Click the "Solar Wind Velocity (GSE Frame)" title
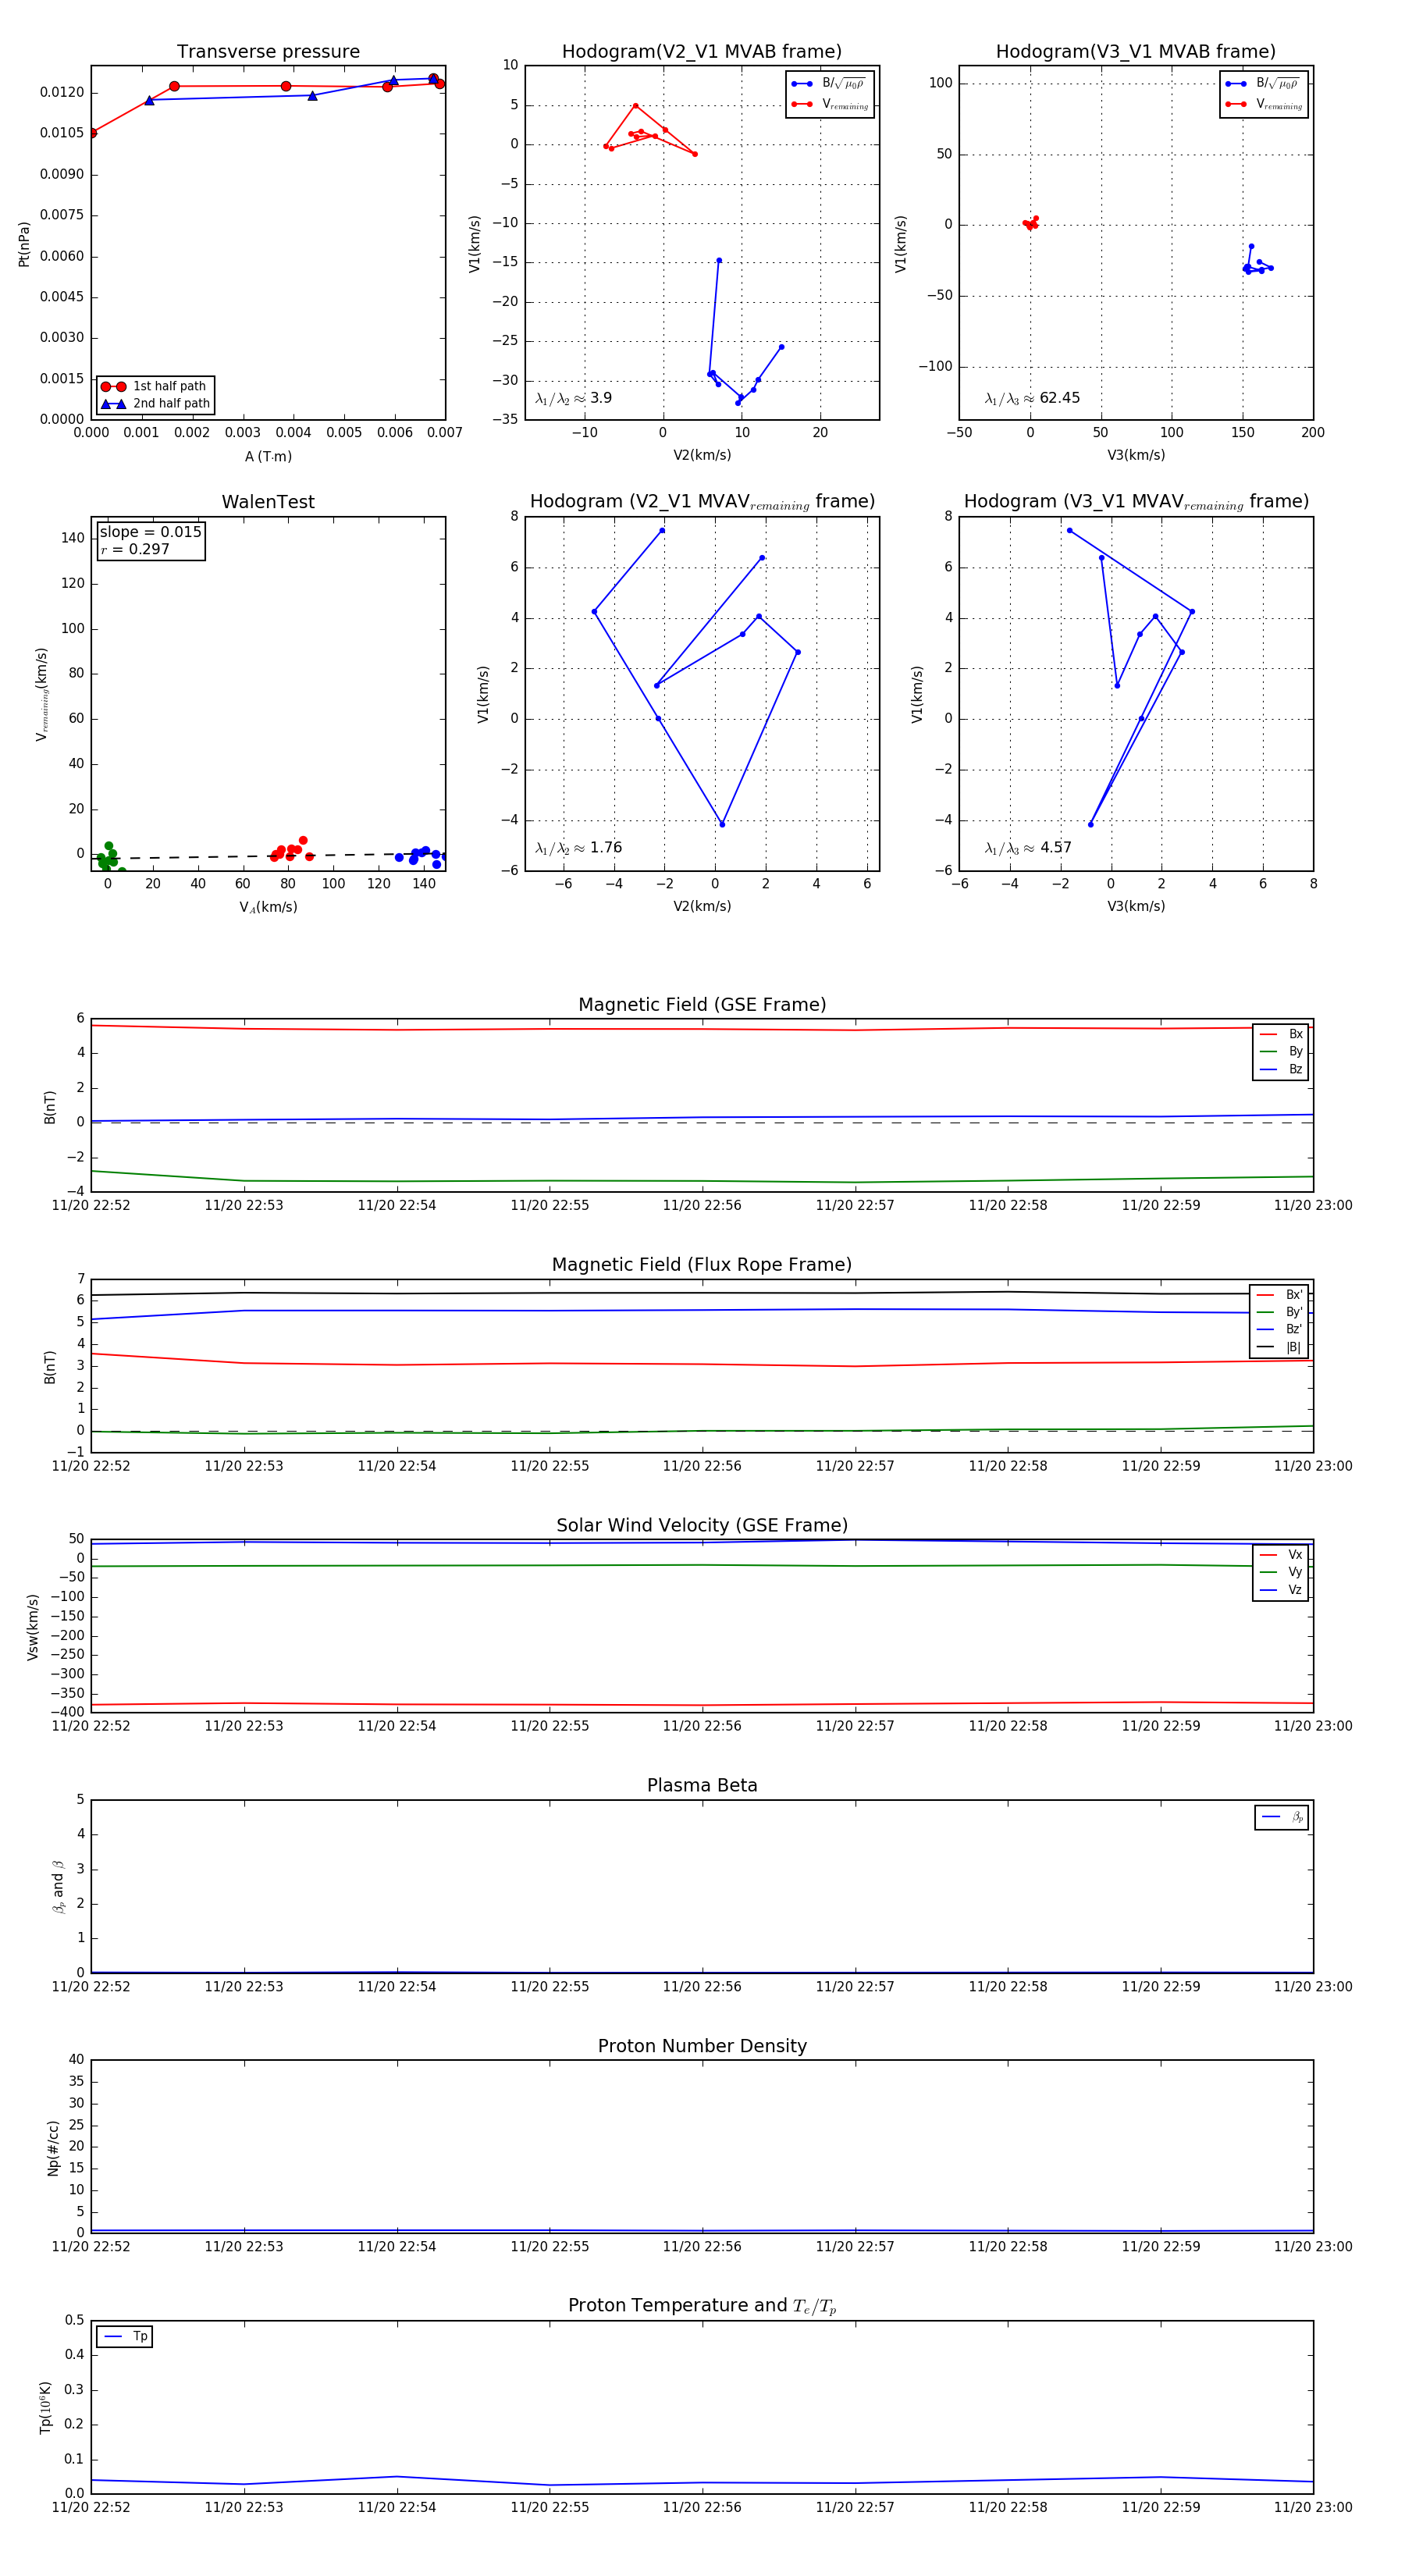Screen dimensions: 1405x2576 (702, 1525)
